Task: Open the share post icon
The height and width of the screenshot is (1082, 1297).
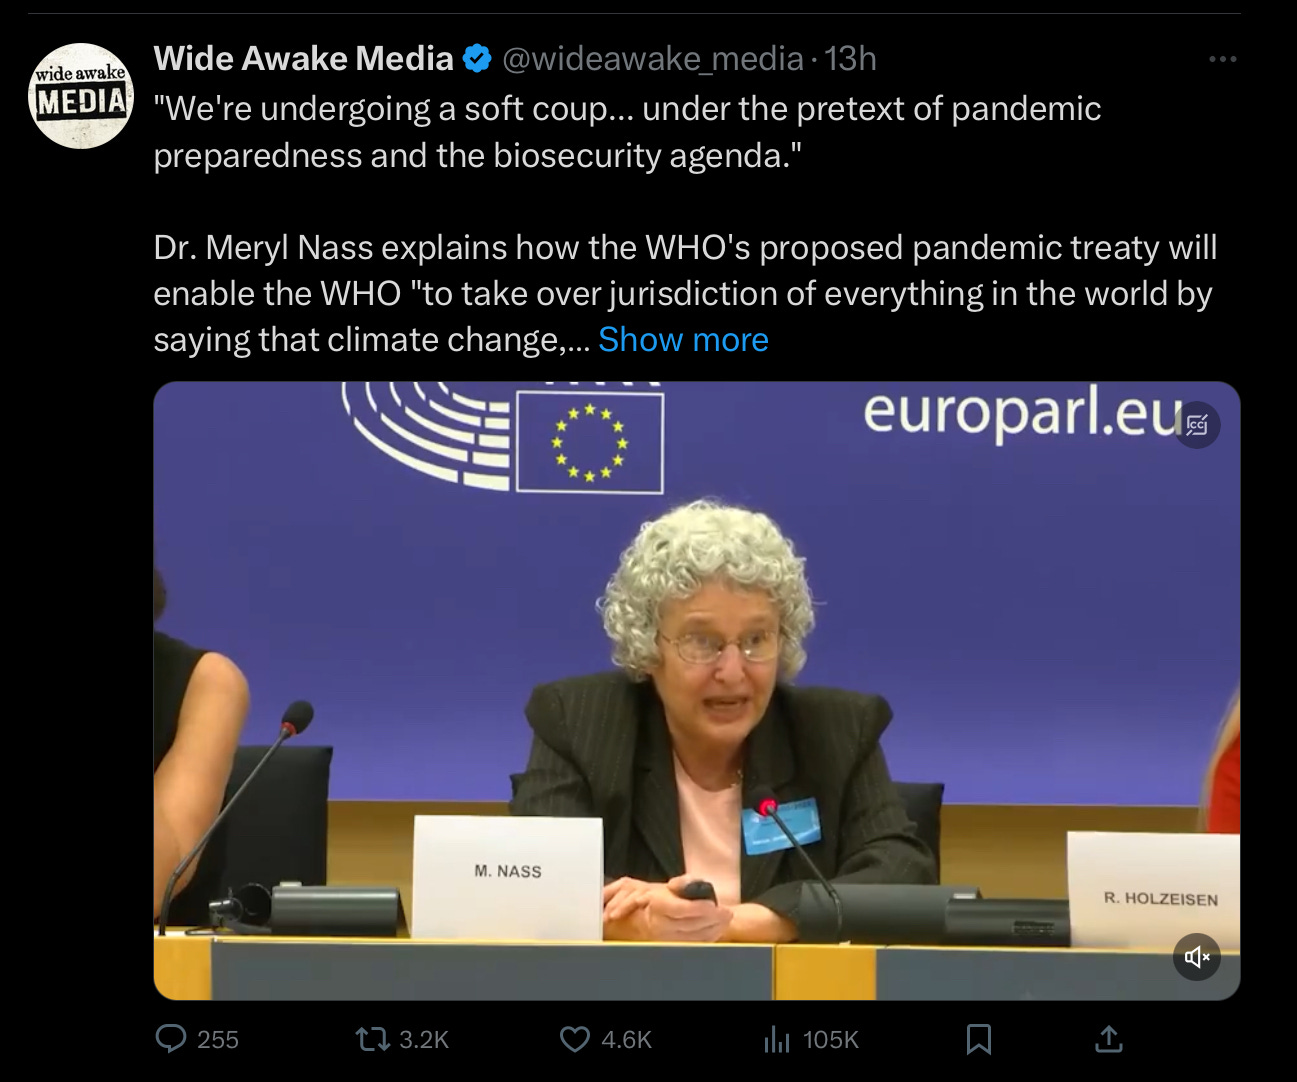Action: click(x=1109, y=1040)
